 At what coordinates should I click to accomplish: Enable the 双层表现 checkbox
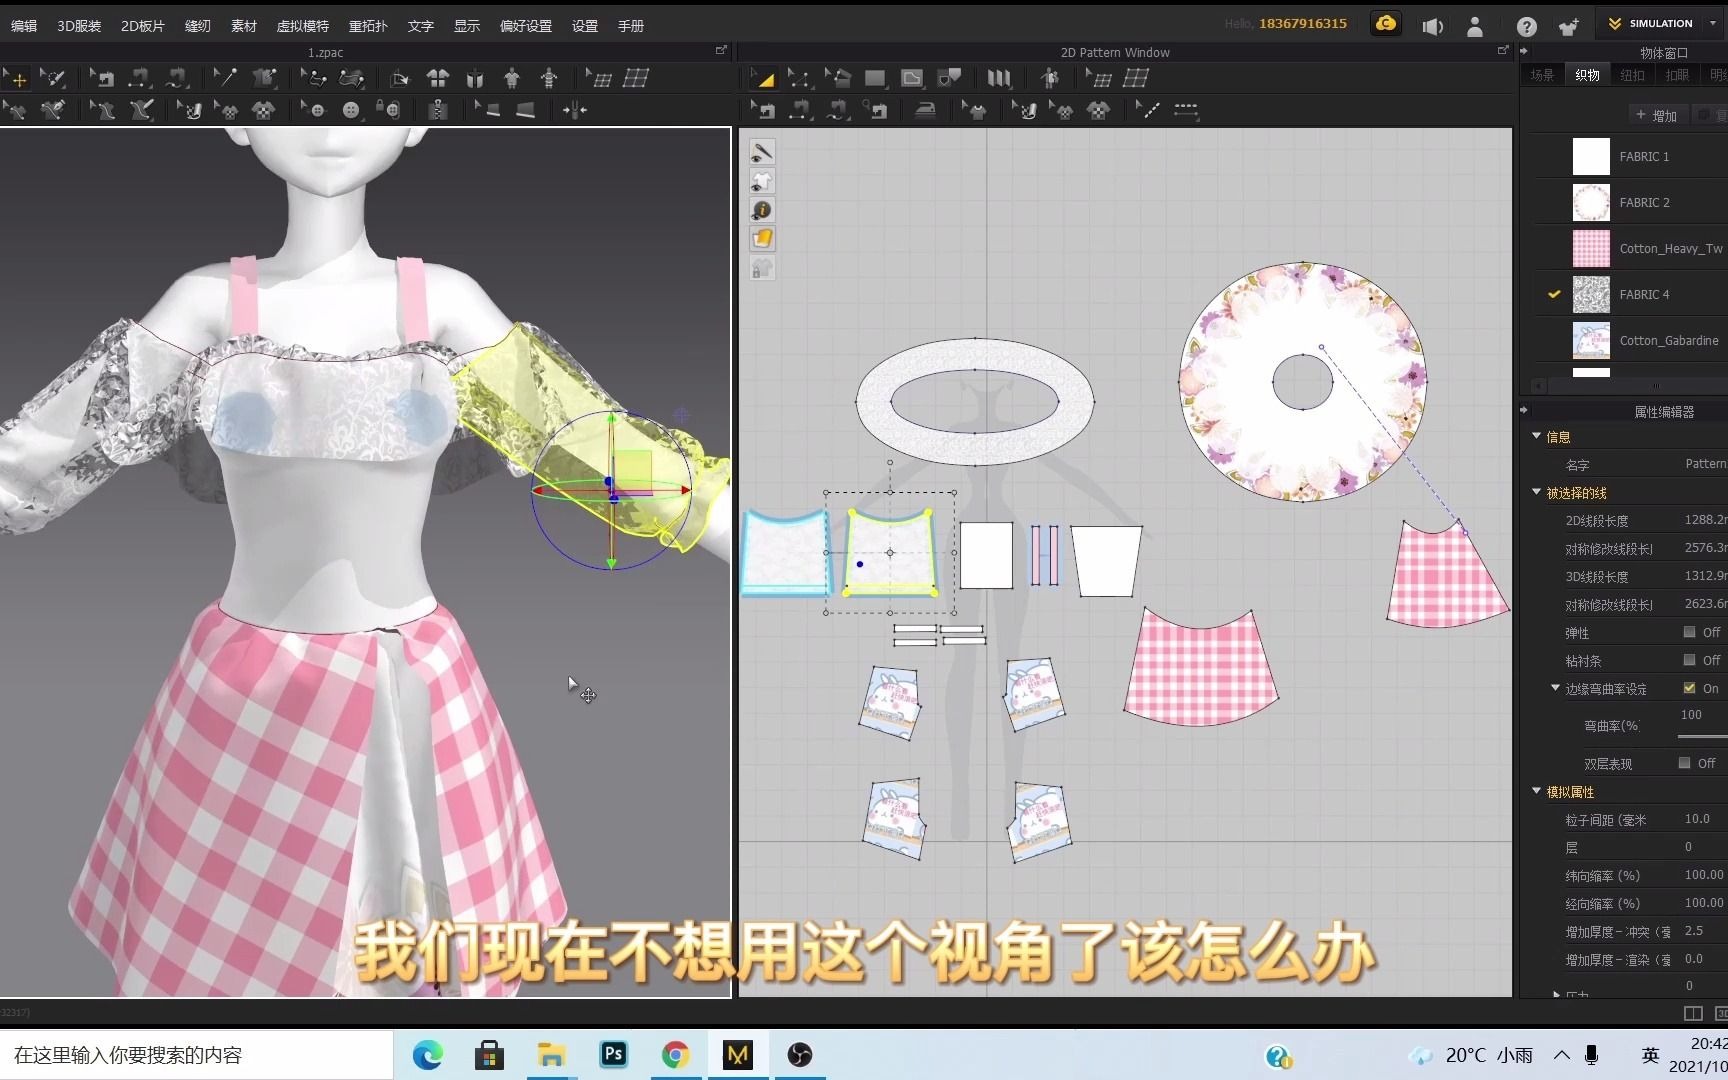coord(1684,763)
